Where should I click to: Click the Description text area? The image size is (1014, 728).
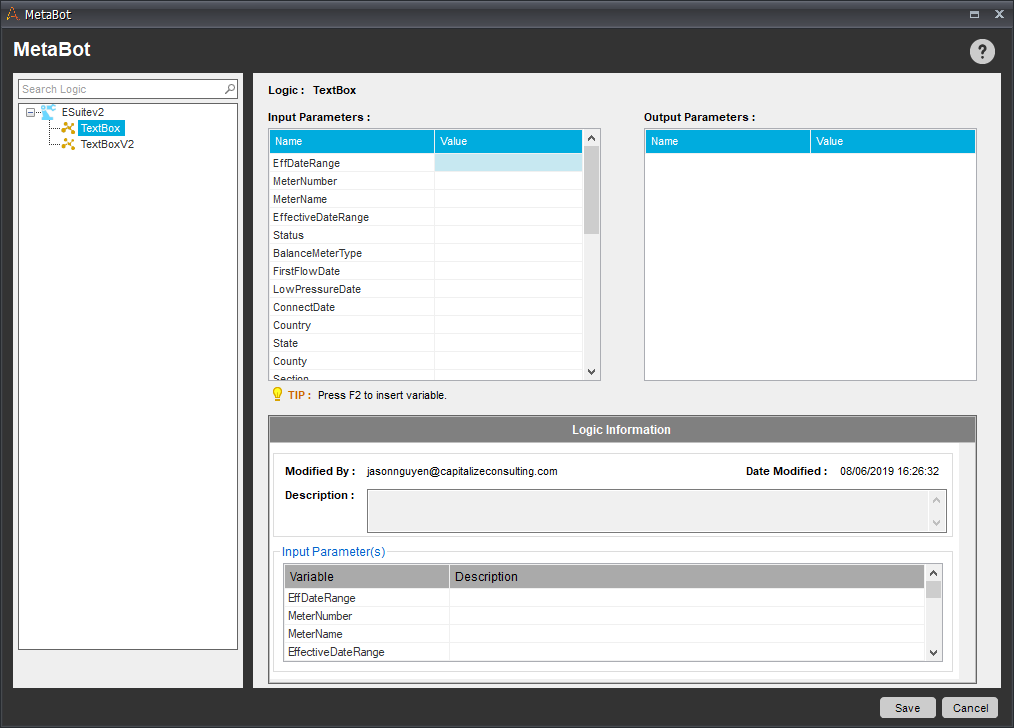tap(648, 511)
